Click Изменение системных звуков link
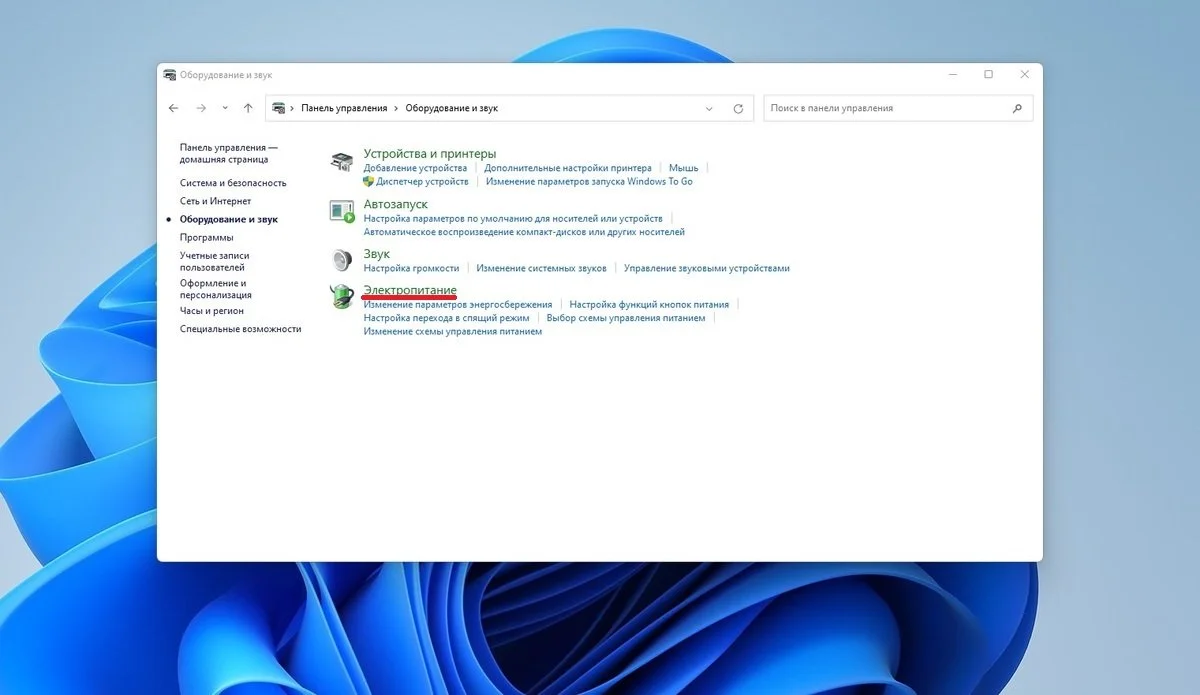Image resolution: width=1200 pixels, height=695 pixels. pyautogui.click(x=542, y=268)
